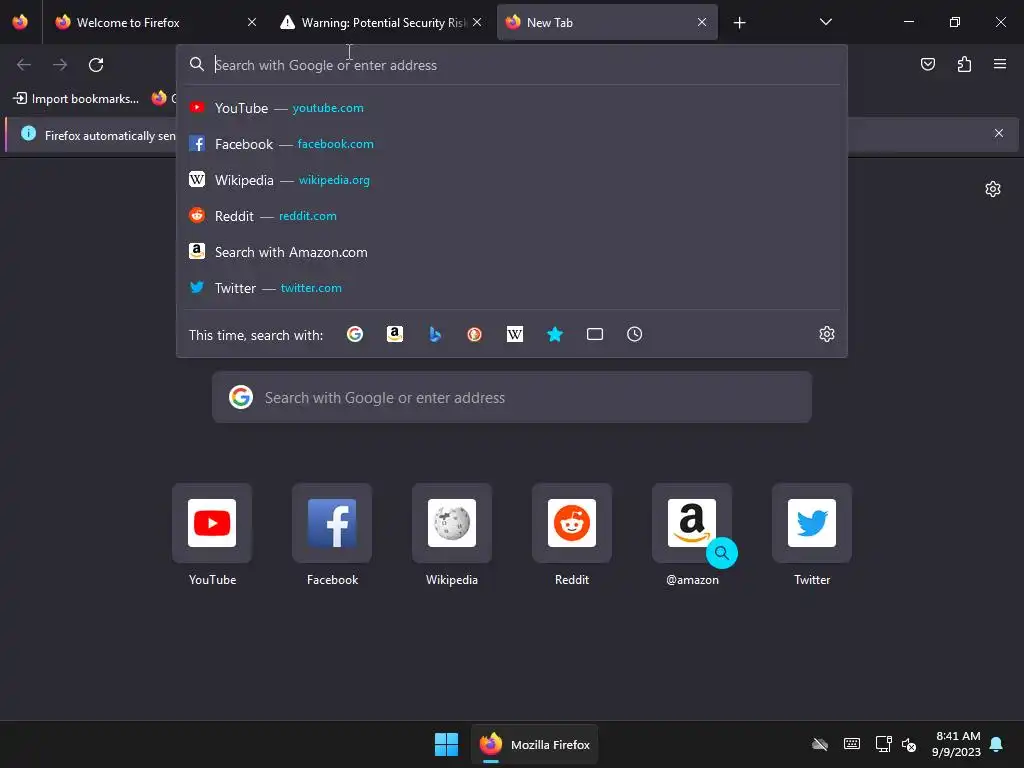The image size is (1024, 768).
Task: Search open tabs with the tab icon
Action: (595, 334)
